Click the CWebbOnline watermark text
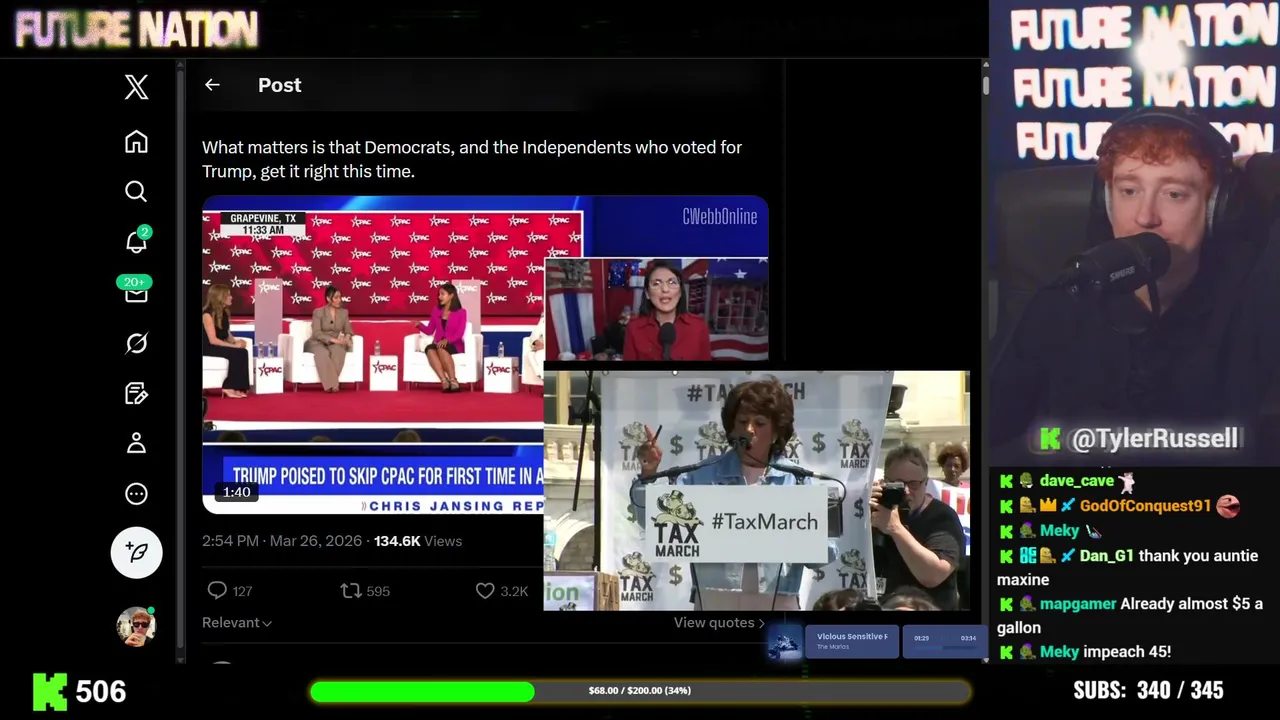The height and width of the screenshot is (720, 1280). 720,216
